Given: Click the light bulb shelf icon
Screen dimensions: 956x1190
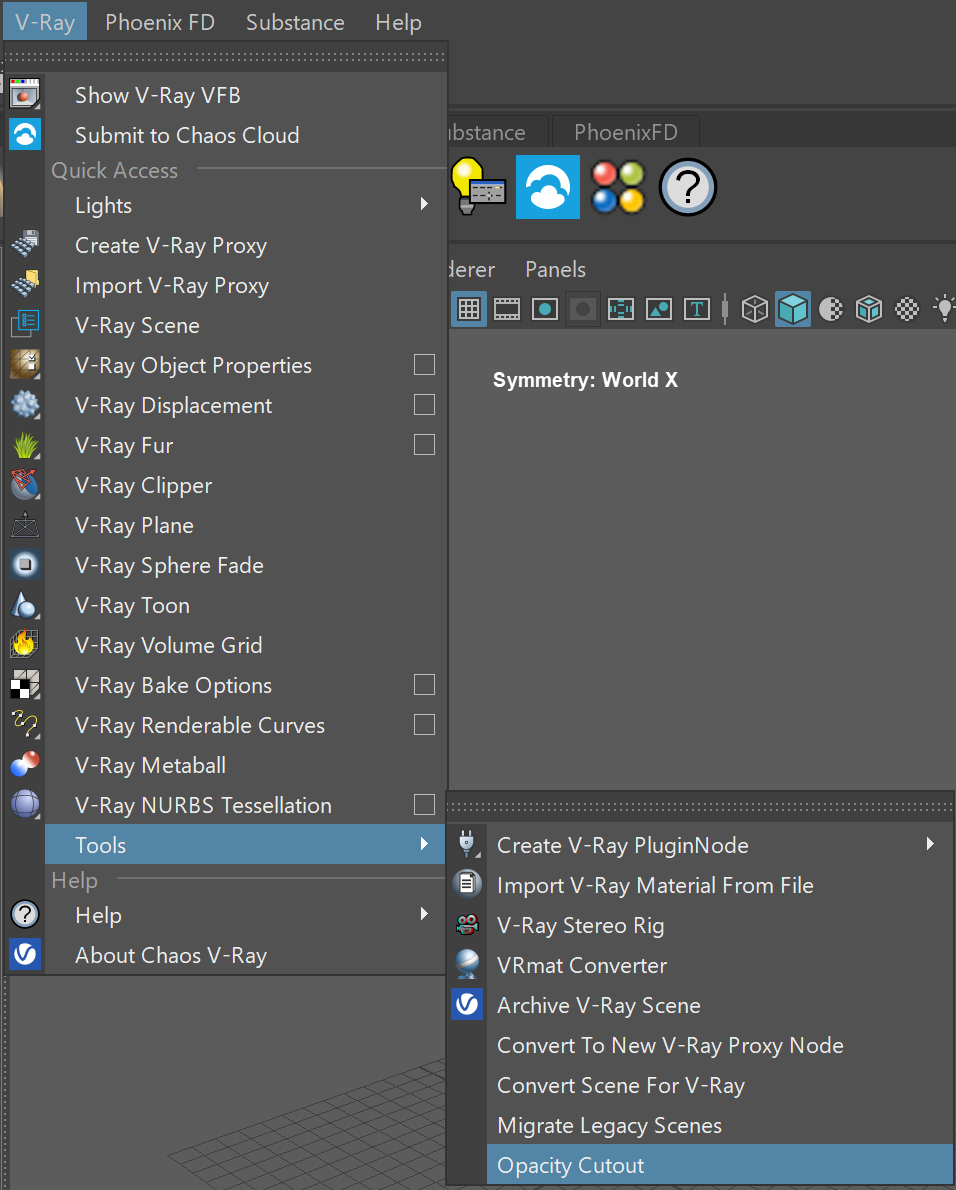Looking at the screenshot, I should tap(477, 187).
